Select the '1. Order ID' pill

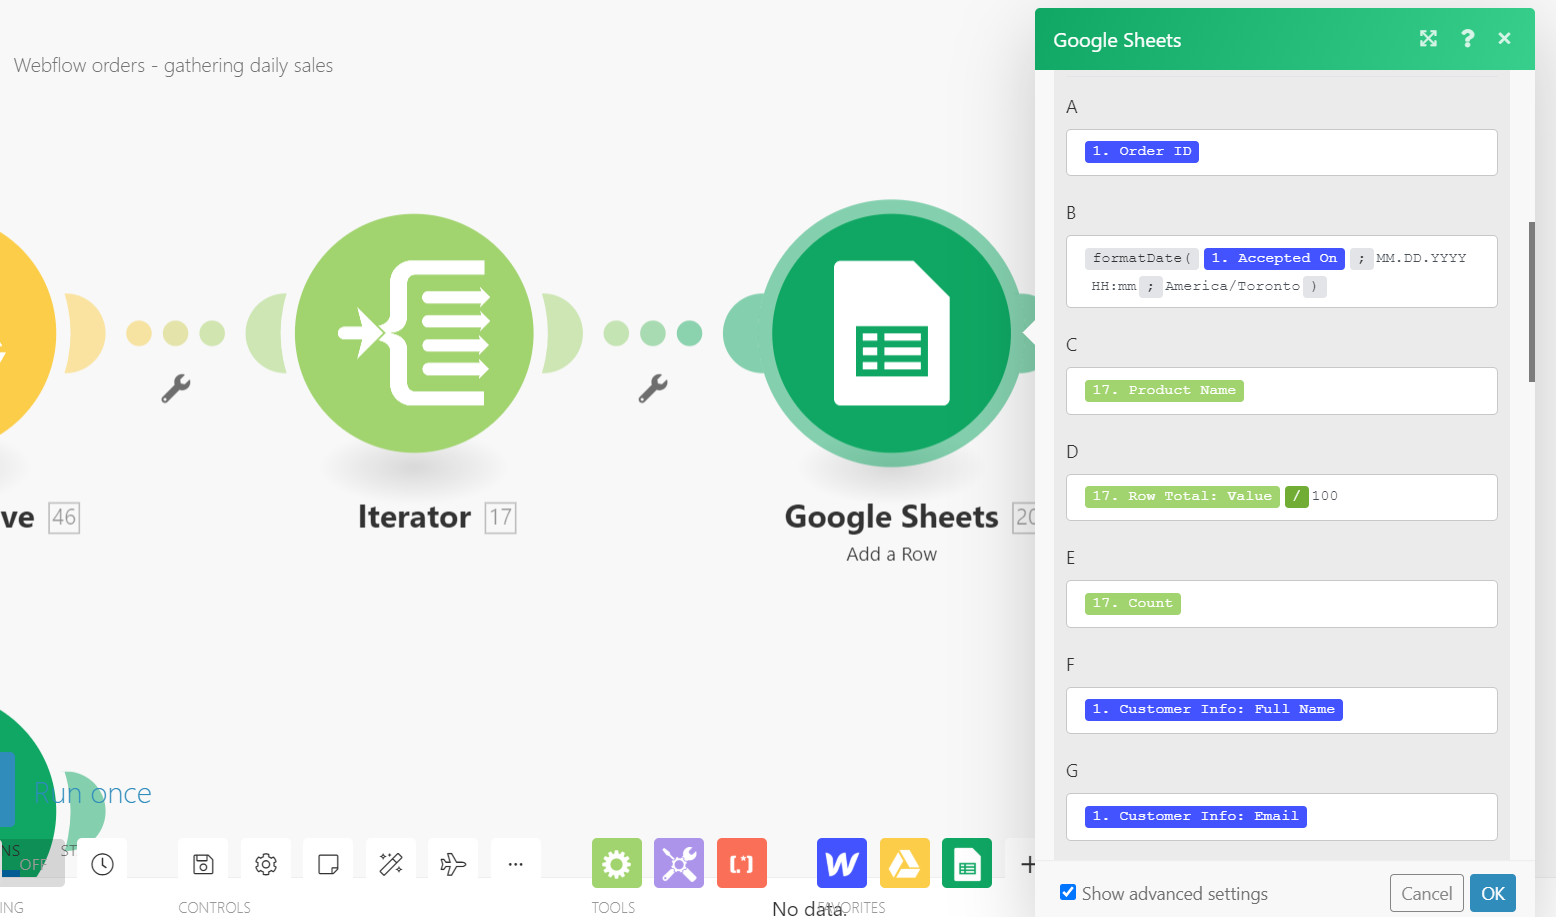[1142, 151]
